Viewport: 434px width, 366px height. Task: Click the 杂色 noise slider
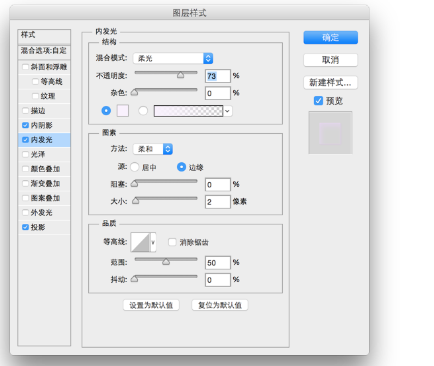coord(166,91)
